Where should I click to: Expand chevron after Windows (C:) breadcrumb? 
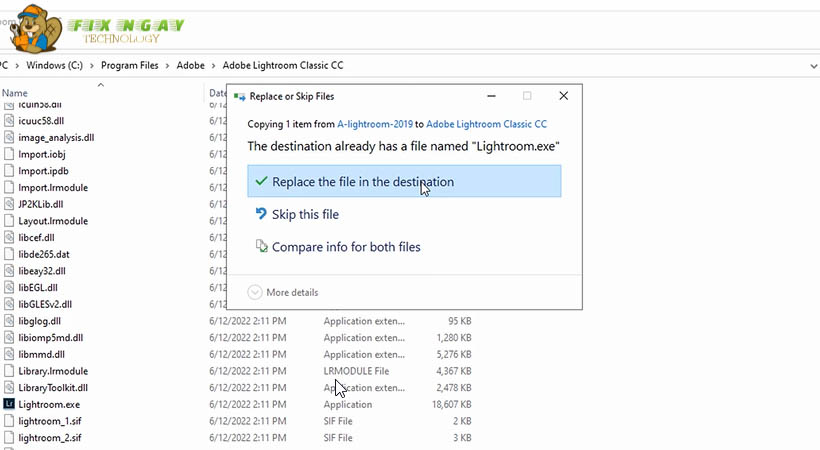tap(92, 66)
